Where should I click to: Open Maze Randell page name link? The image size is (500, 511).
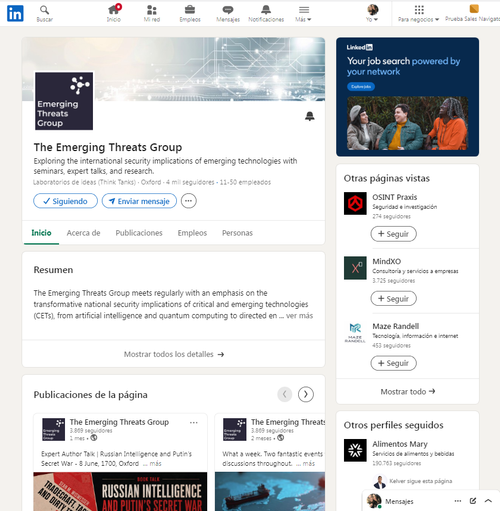396,326
